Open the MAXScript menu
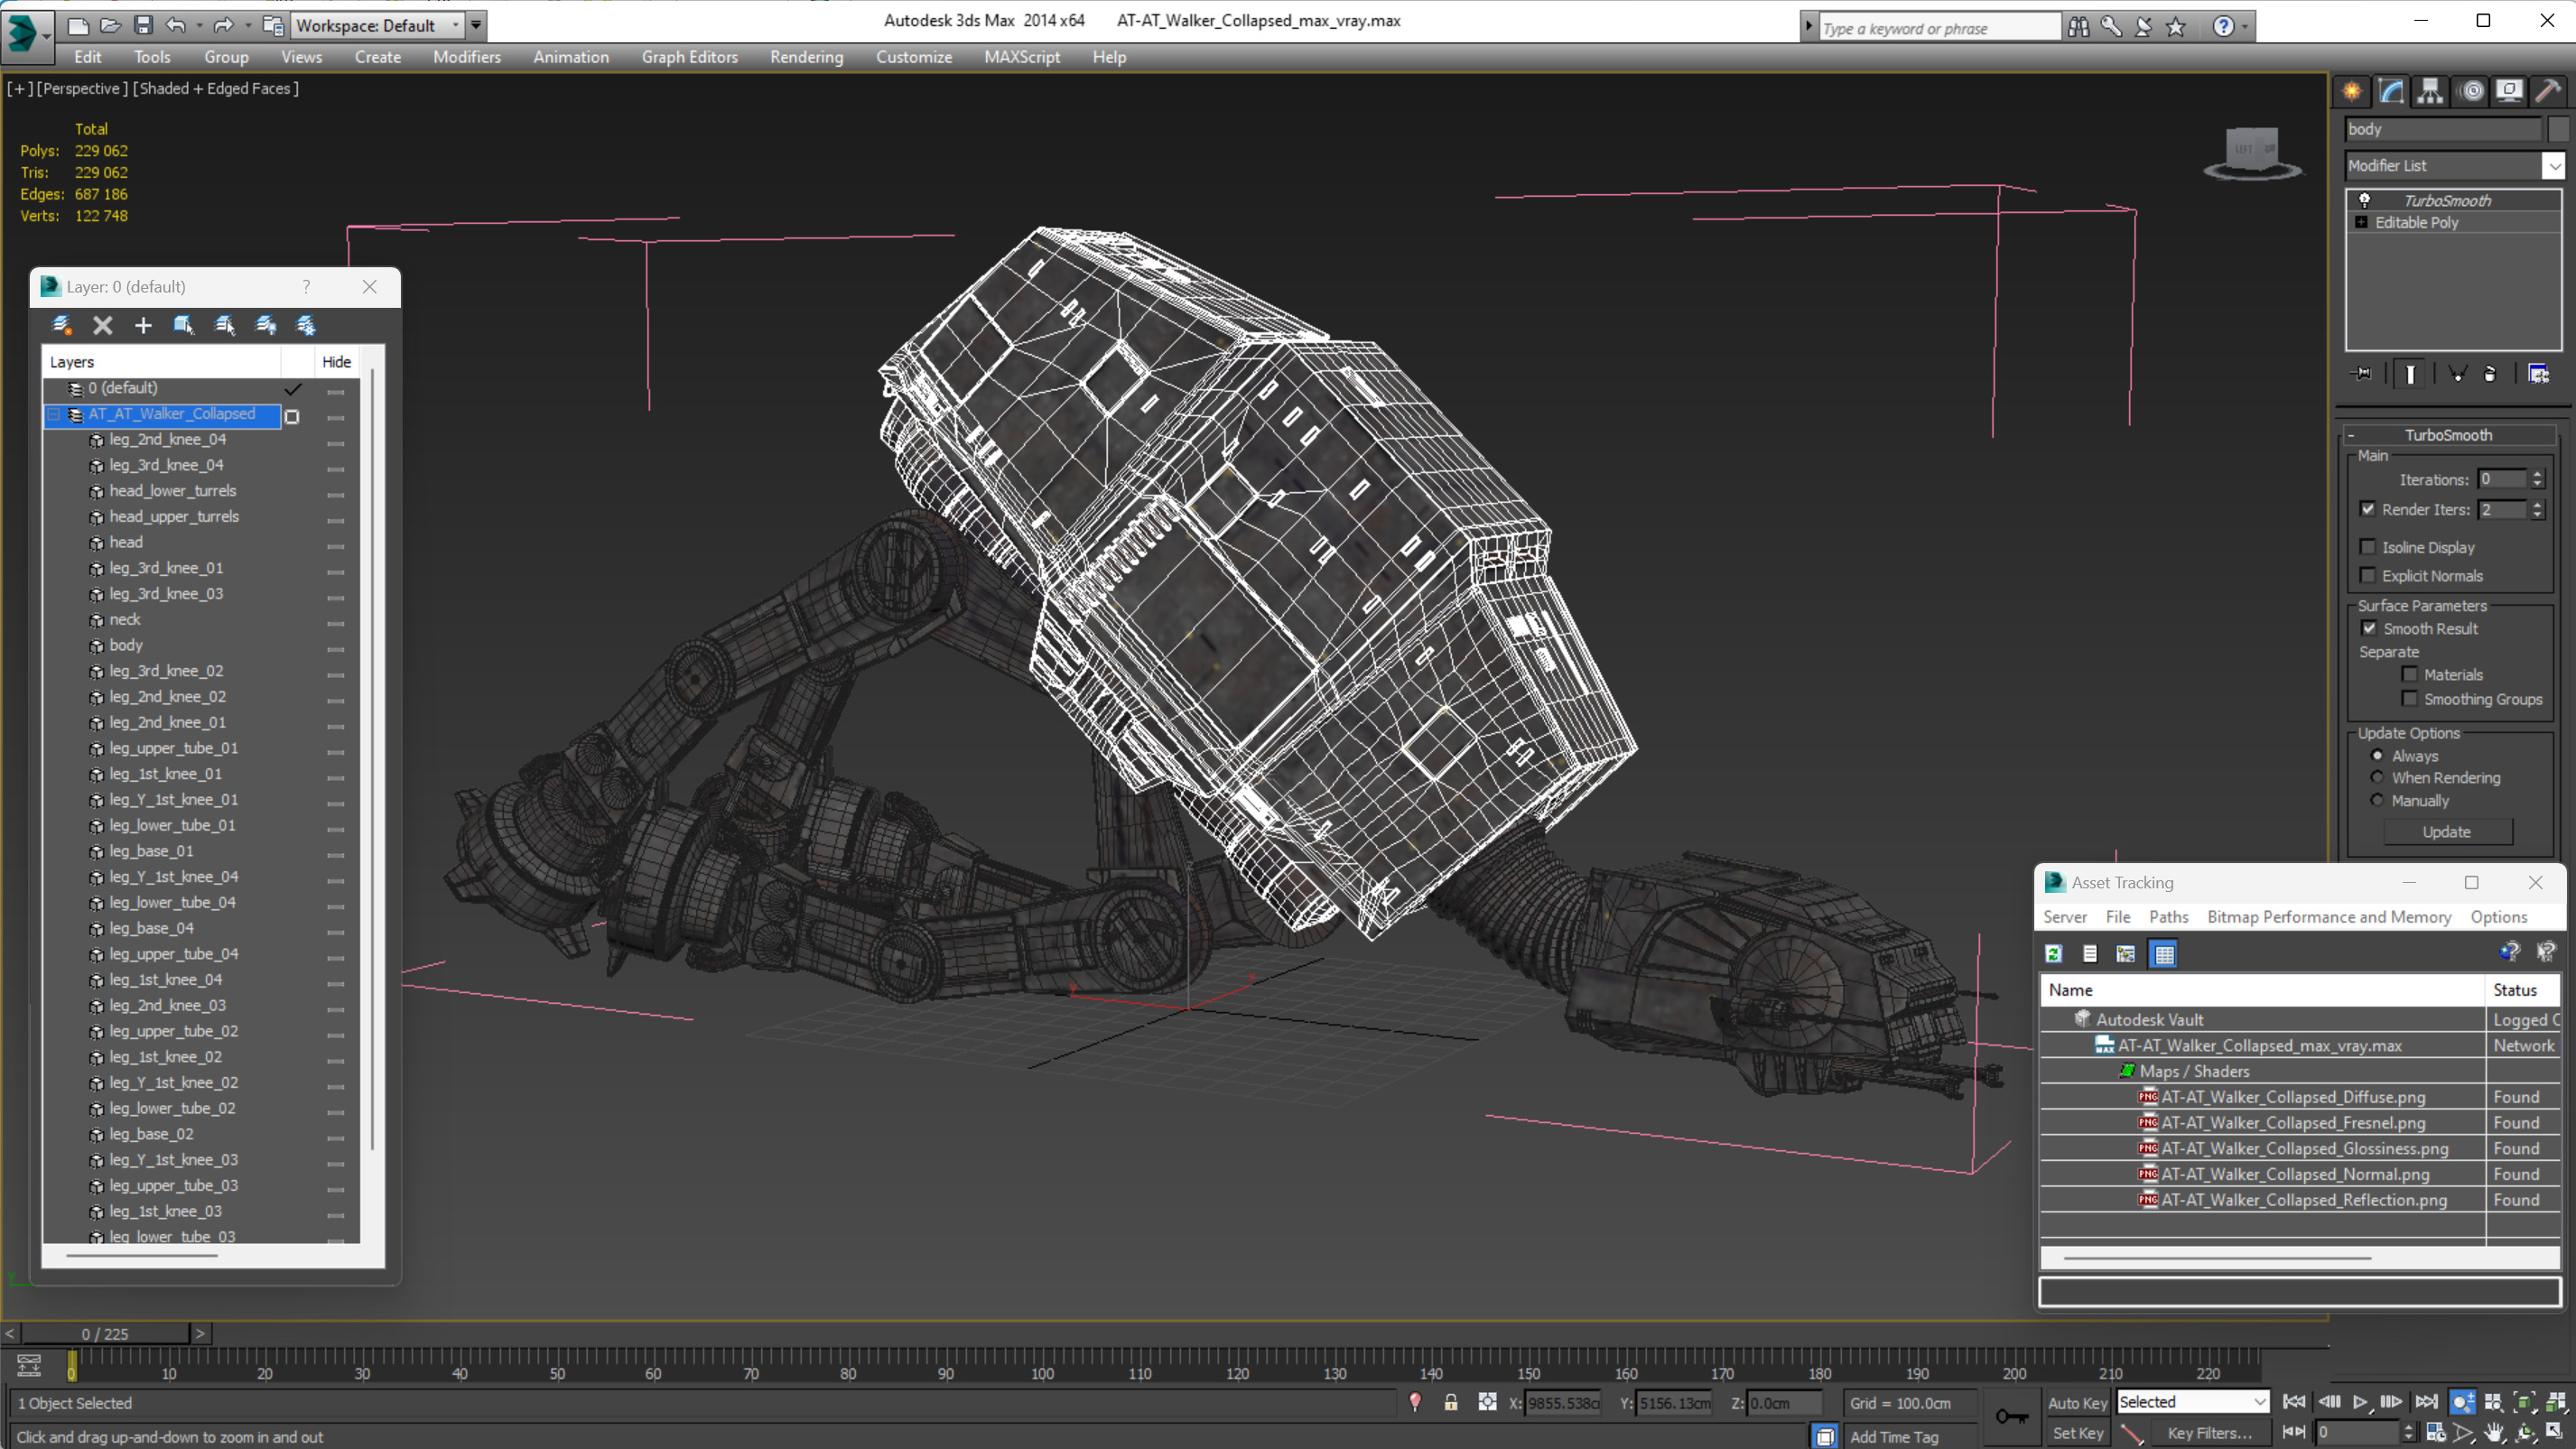This screenshot has height=1449, width=2576. pyautogui.click(x=1022, y=57)
